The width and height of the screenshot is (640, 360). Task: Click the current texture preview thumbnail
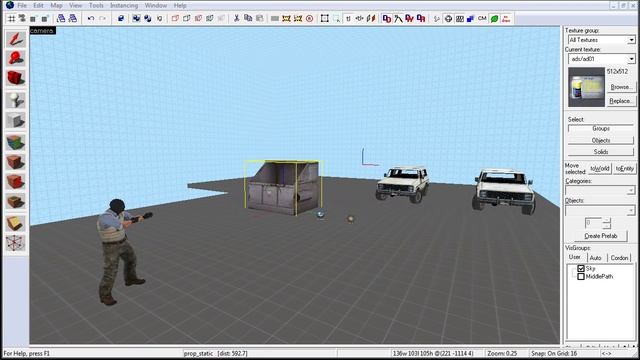(x=586, y=87)
